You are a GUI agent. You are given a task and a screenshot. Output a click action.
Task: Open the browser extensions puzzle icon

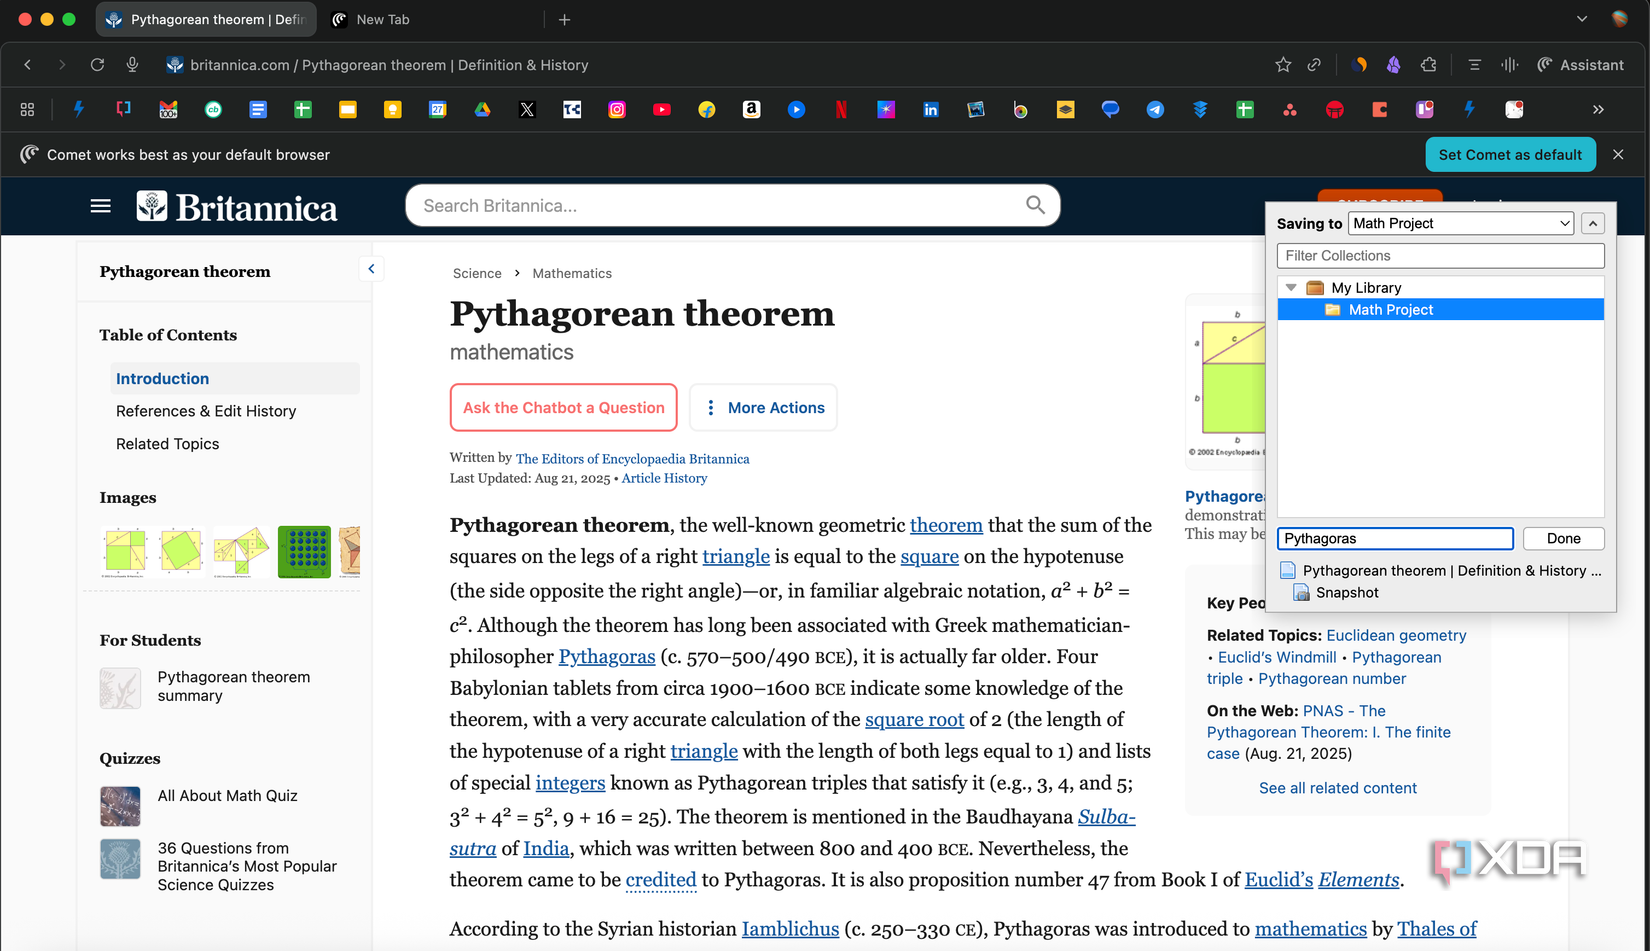1429,64
